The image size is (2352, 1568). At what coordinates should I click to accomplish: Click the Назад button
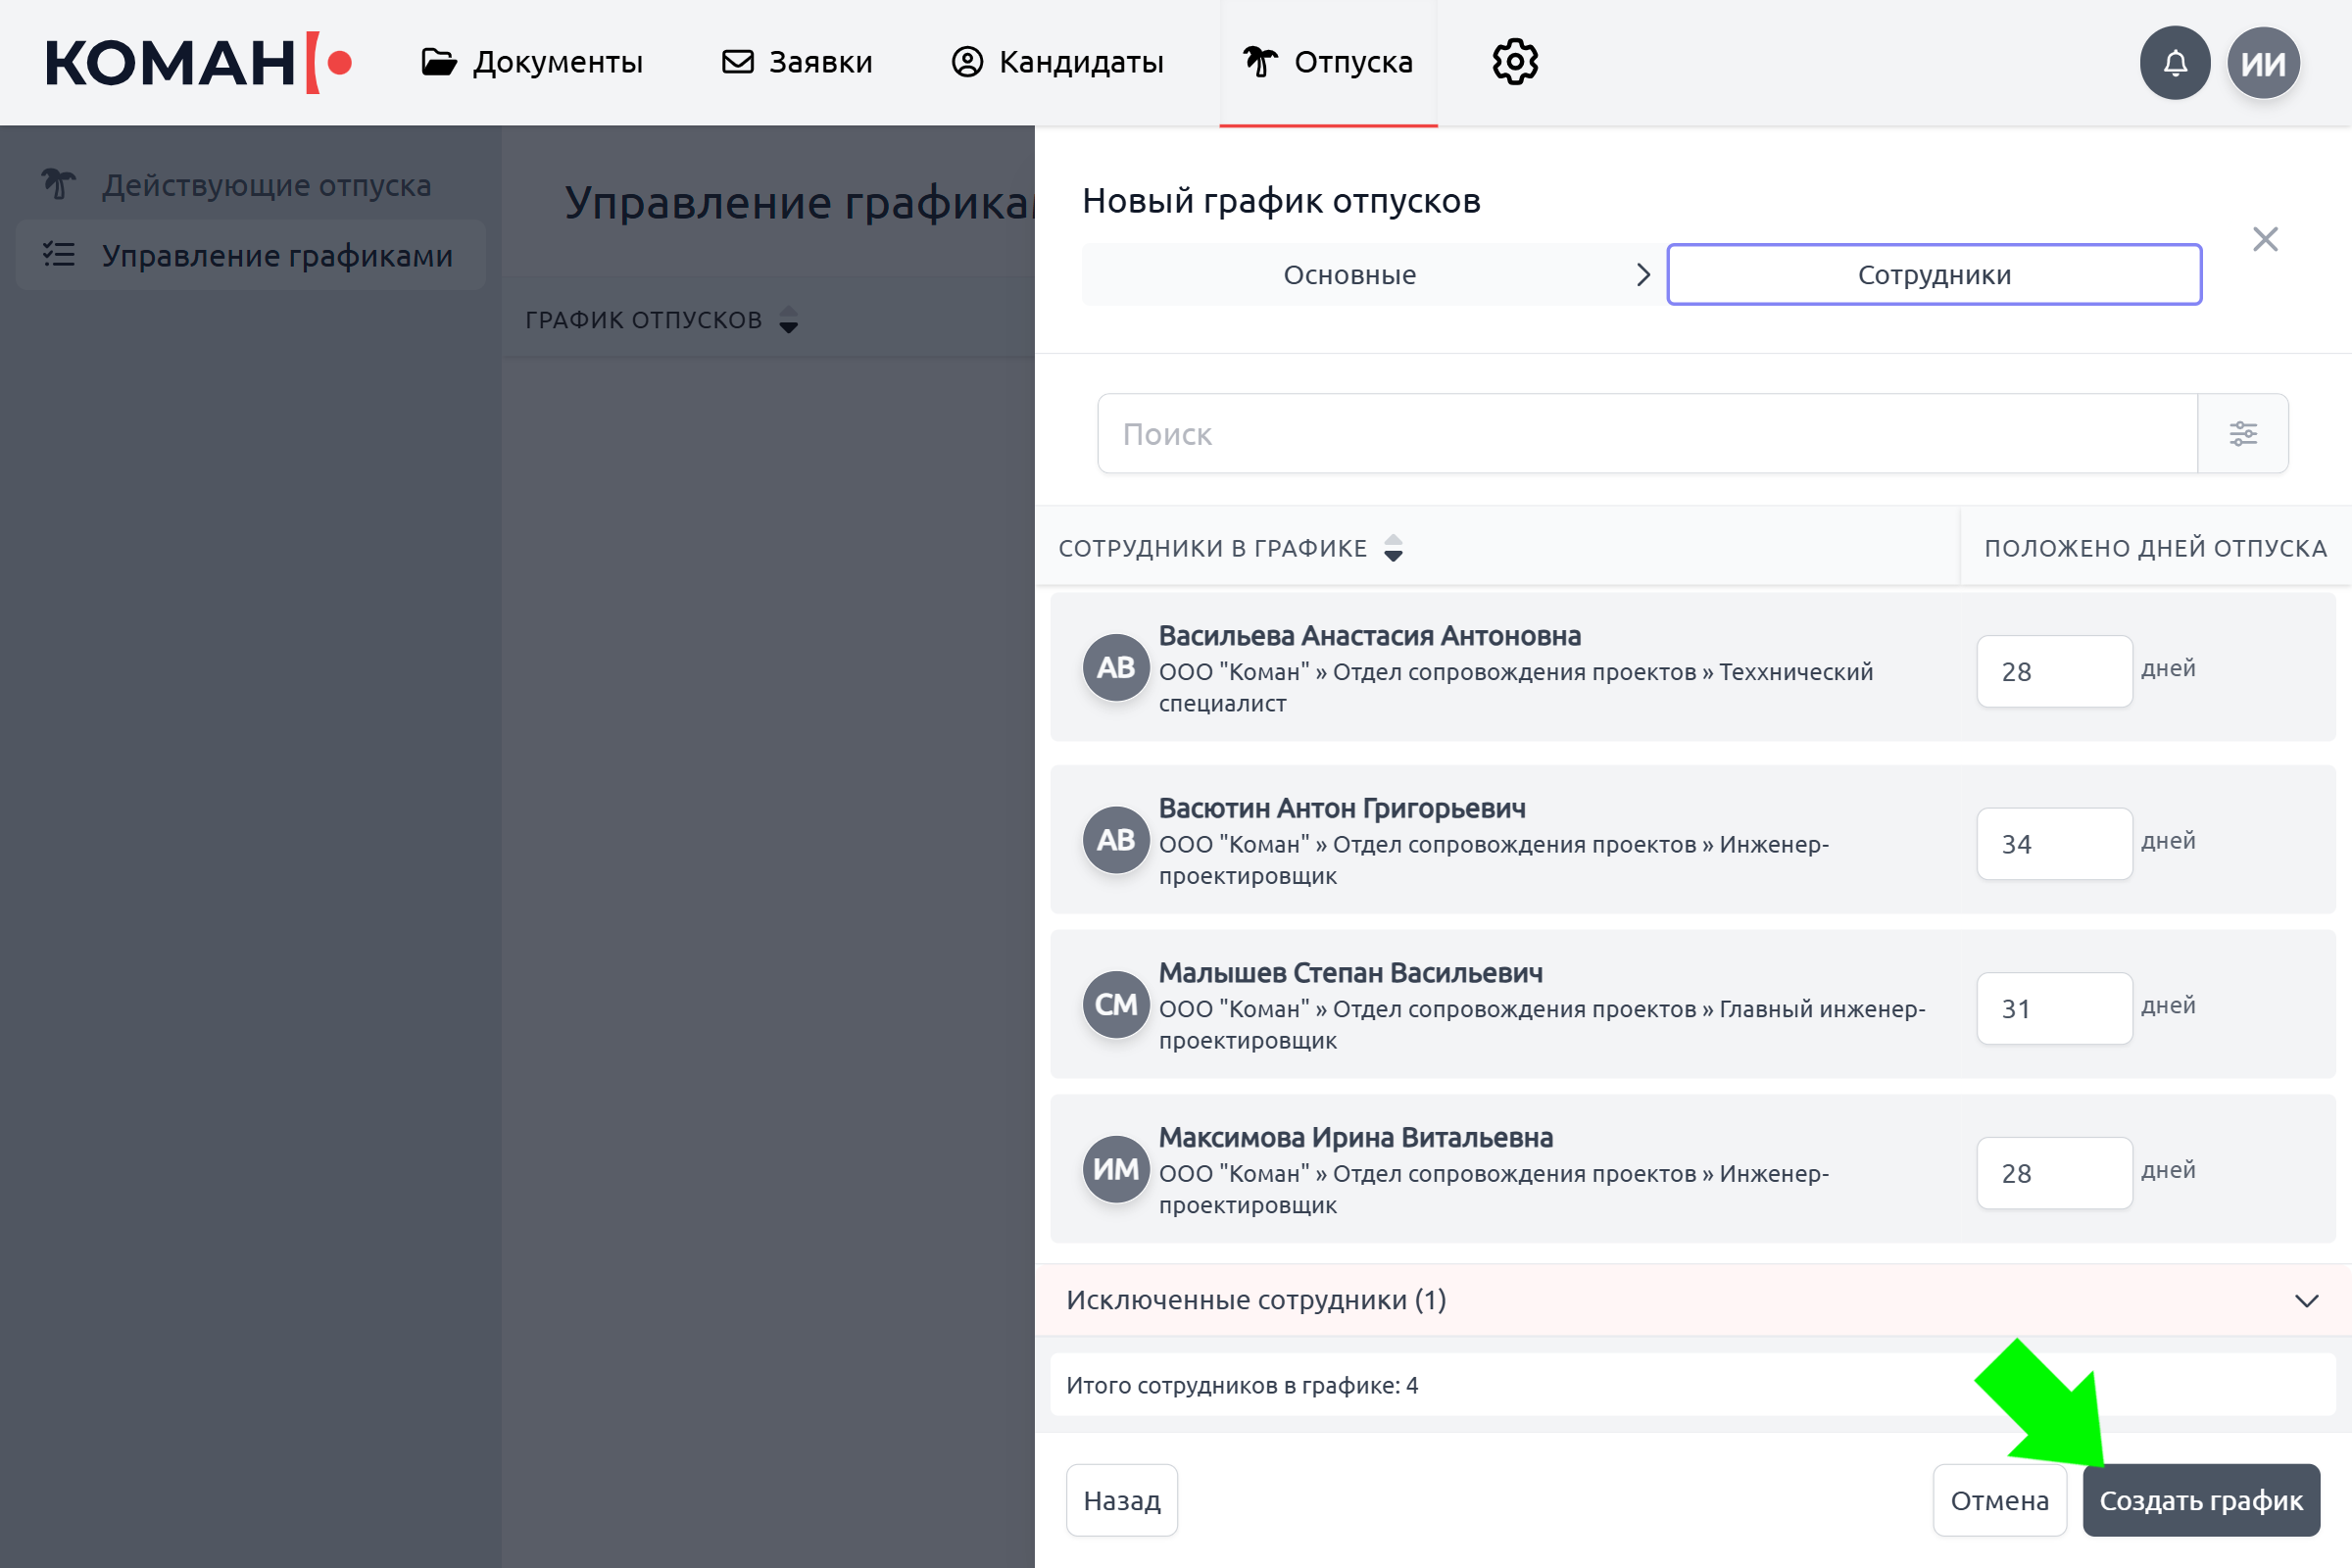(1121, 1500)
